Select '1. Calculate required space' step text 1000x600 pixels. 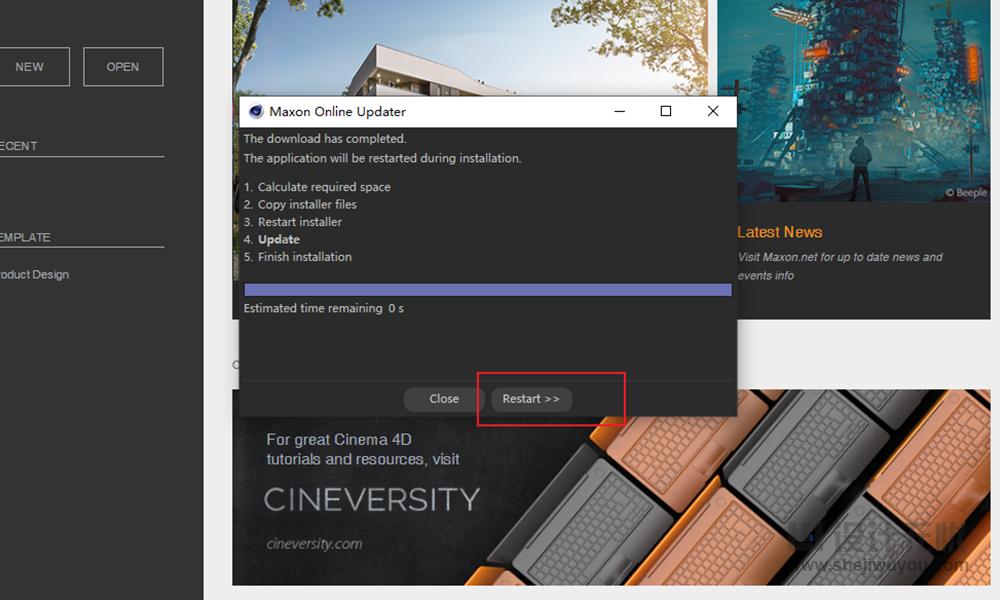pyautogui.click(x=317, y=187)
